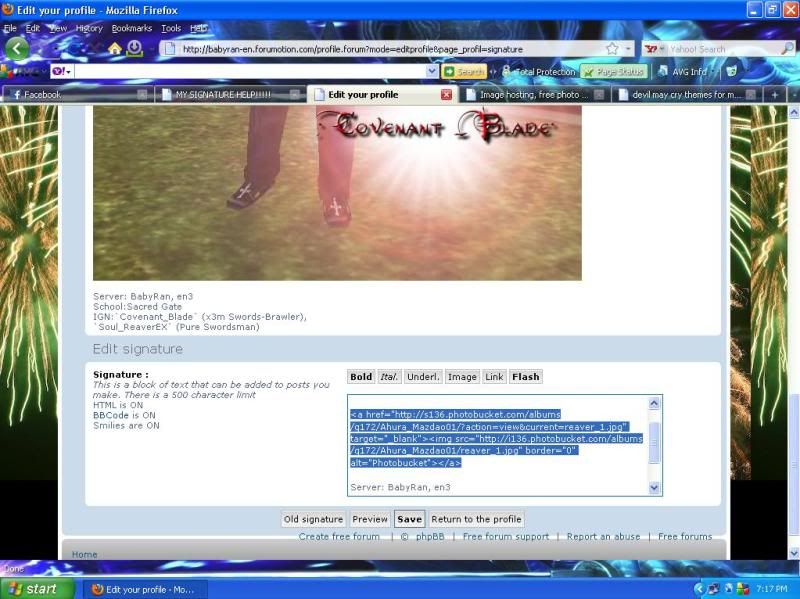Open the Downloads arrow icon
This screenshot has width=800, height=599.
[134, 48]
